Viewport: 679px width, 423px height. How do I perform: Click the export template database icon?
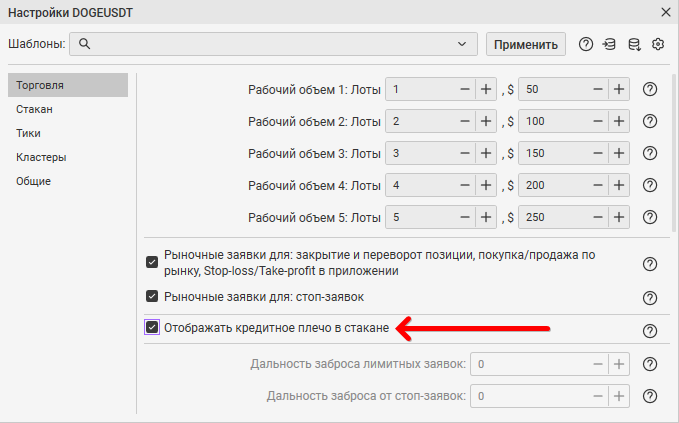coord(634,44)
